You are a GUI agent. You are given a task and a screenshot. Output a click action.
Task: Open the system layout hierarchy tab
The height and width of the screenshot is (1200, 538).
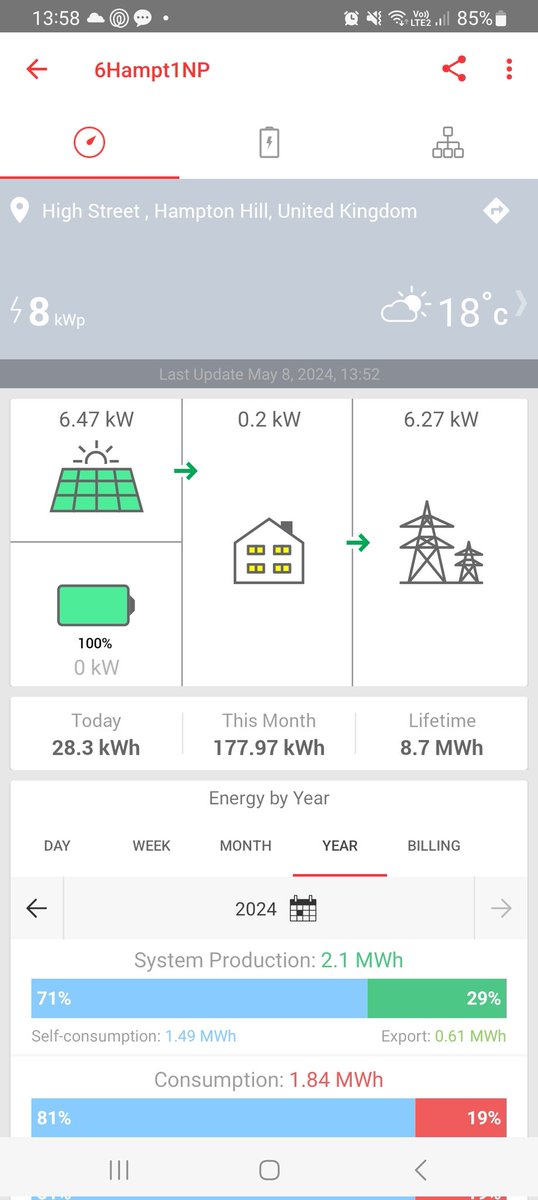point(448,143)
